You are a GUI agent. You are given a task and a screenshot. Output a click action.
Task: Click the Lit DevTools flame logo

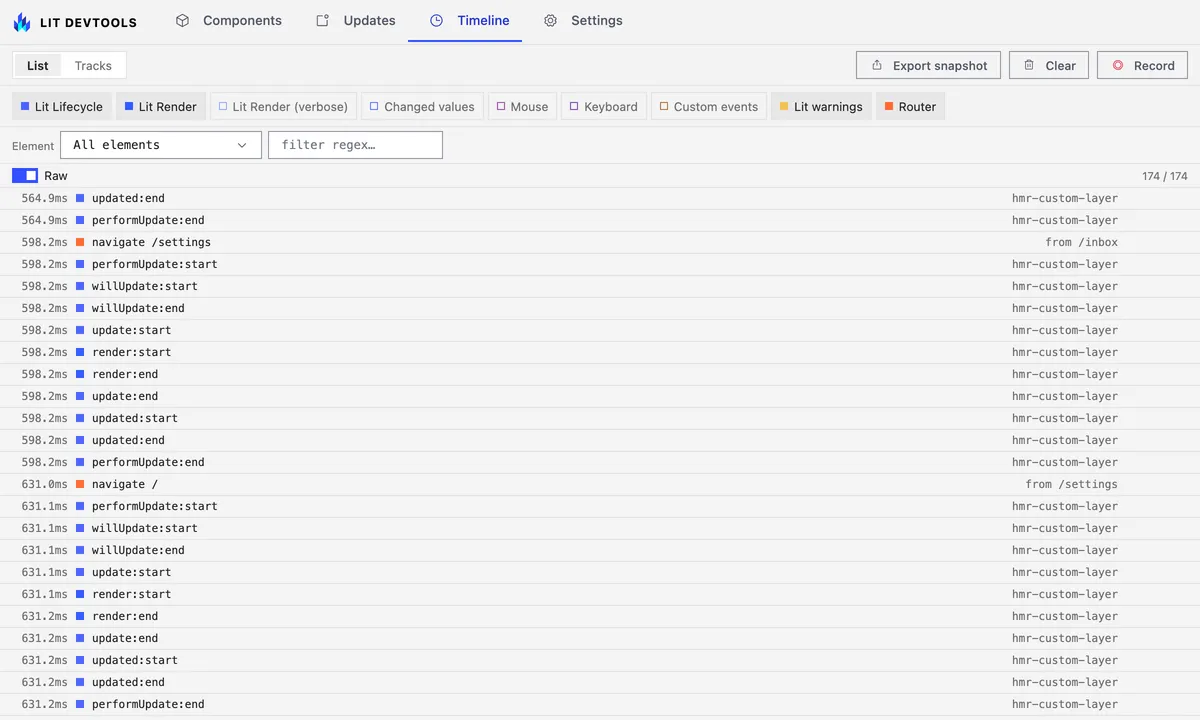coord(22,21)
